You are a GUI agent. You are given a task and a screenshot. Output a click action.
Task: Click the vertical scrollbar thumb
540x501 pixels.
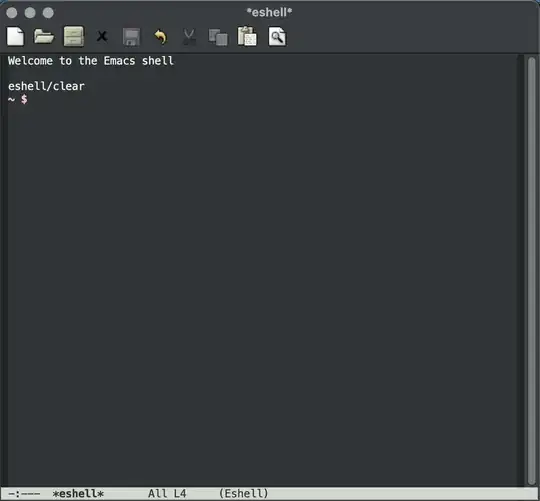click(x=532, y=271)
